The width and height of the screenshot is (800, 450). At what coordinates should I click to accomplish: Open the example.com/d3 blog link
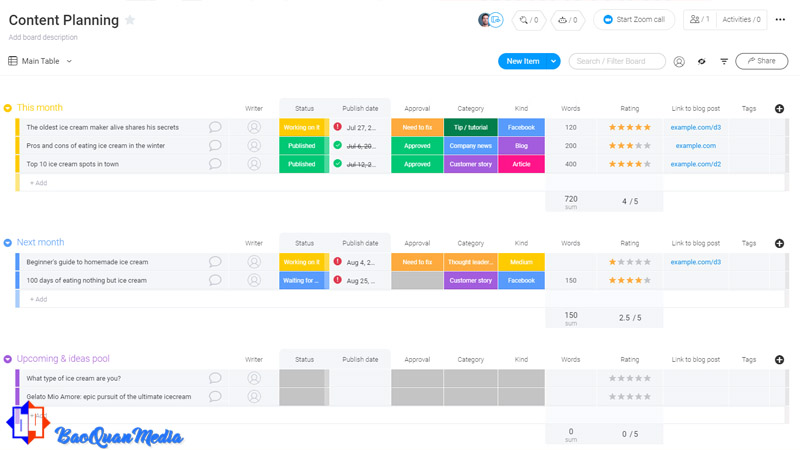click(x=695, y=127)
